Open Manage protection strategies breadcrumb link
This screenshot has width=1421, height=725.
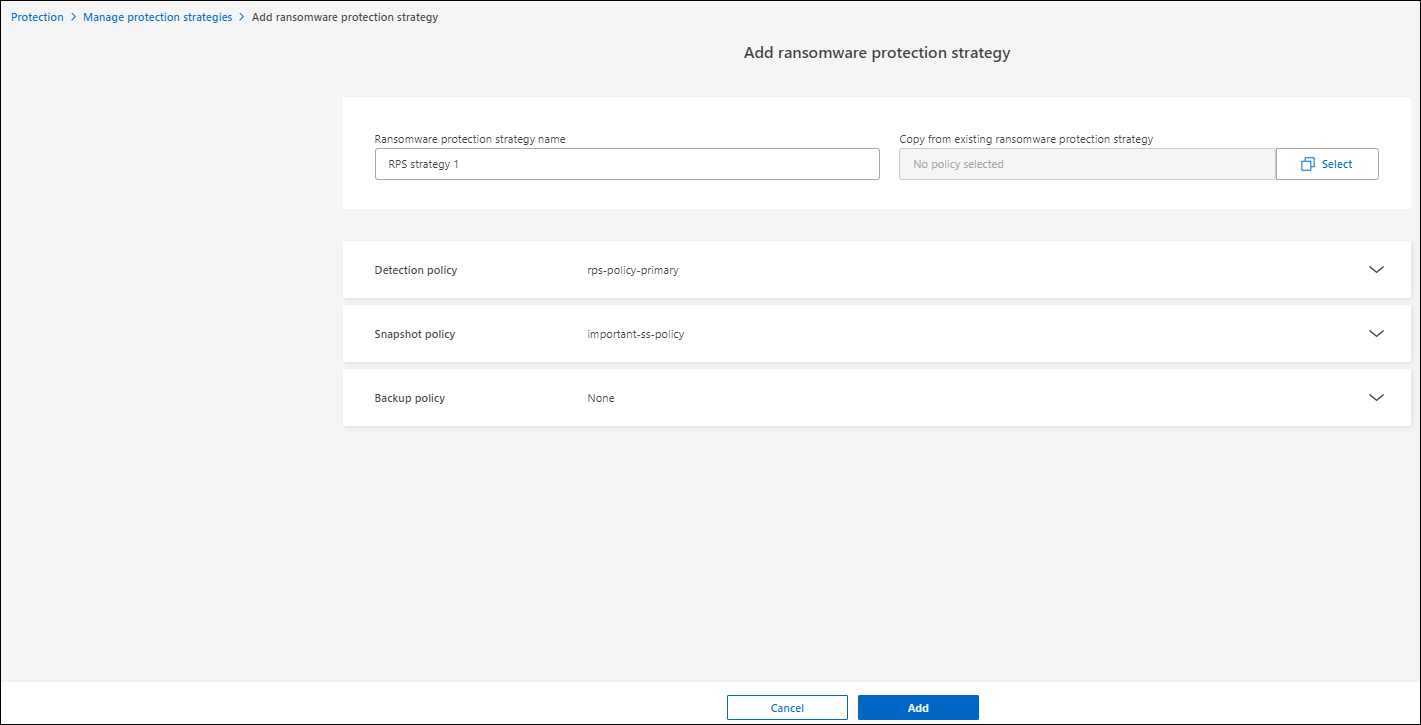point(157,17)
